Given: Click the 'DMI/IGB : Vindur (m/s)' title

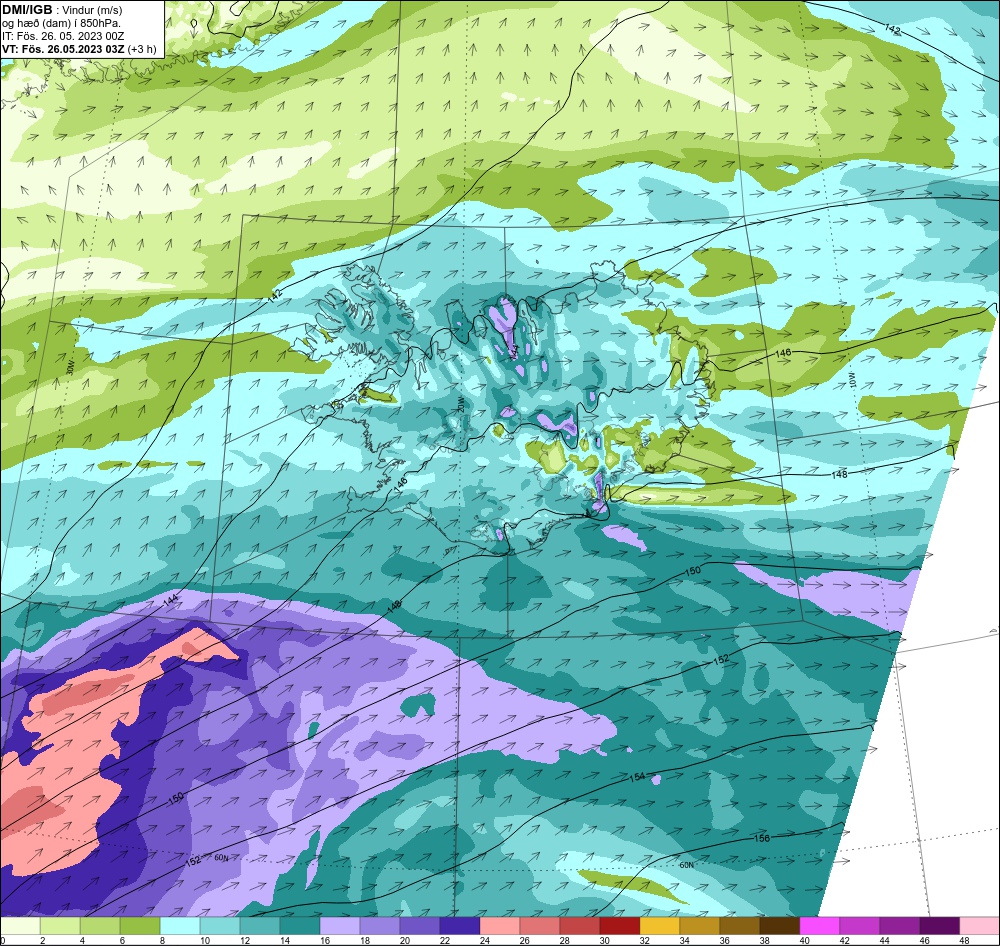Looking at the screenshot, I should click(62, 10).
